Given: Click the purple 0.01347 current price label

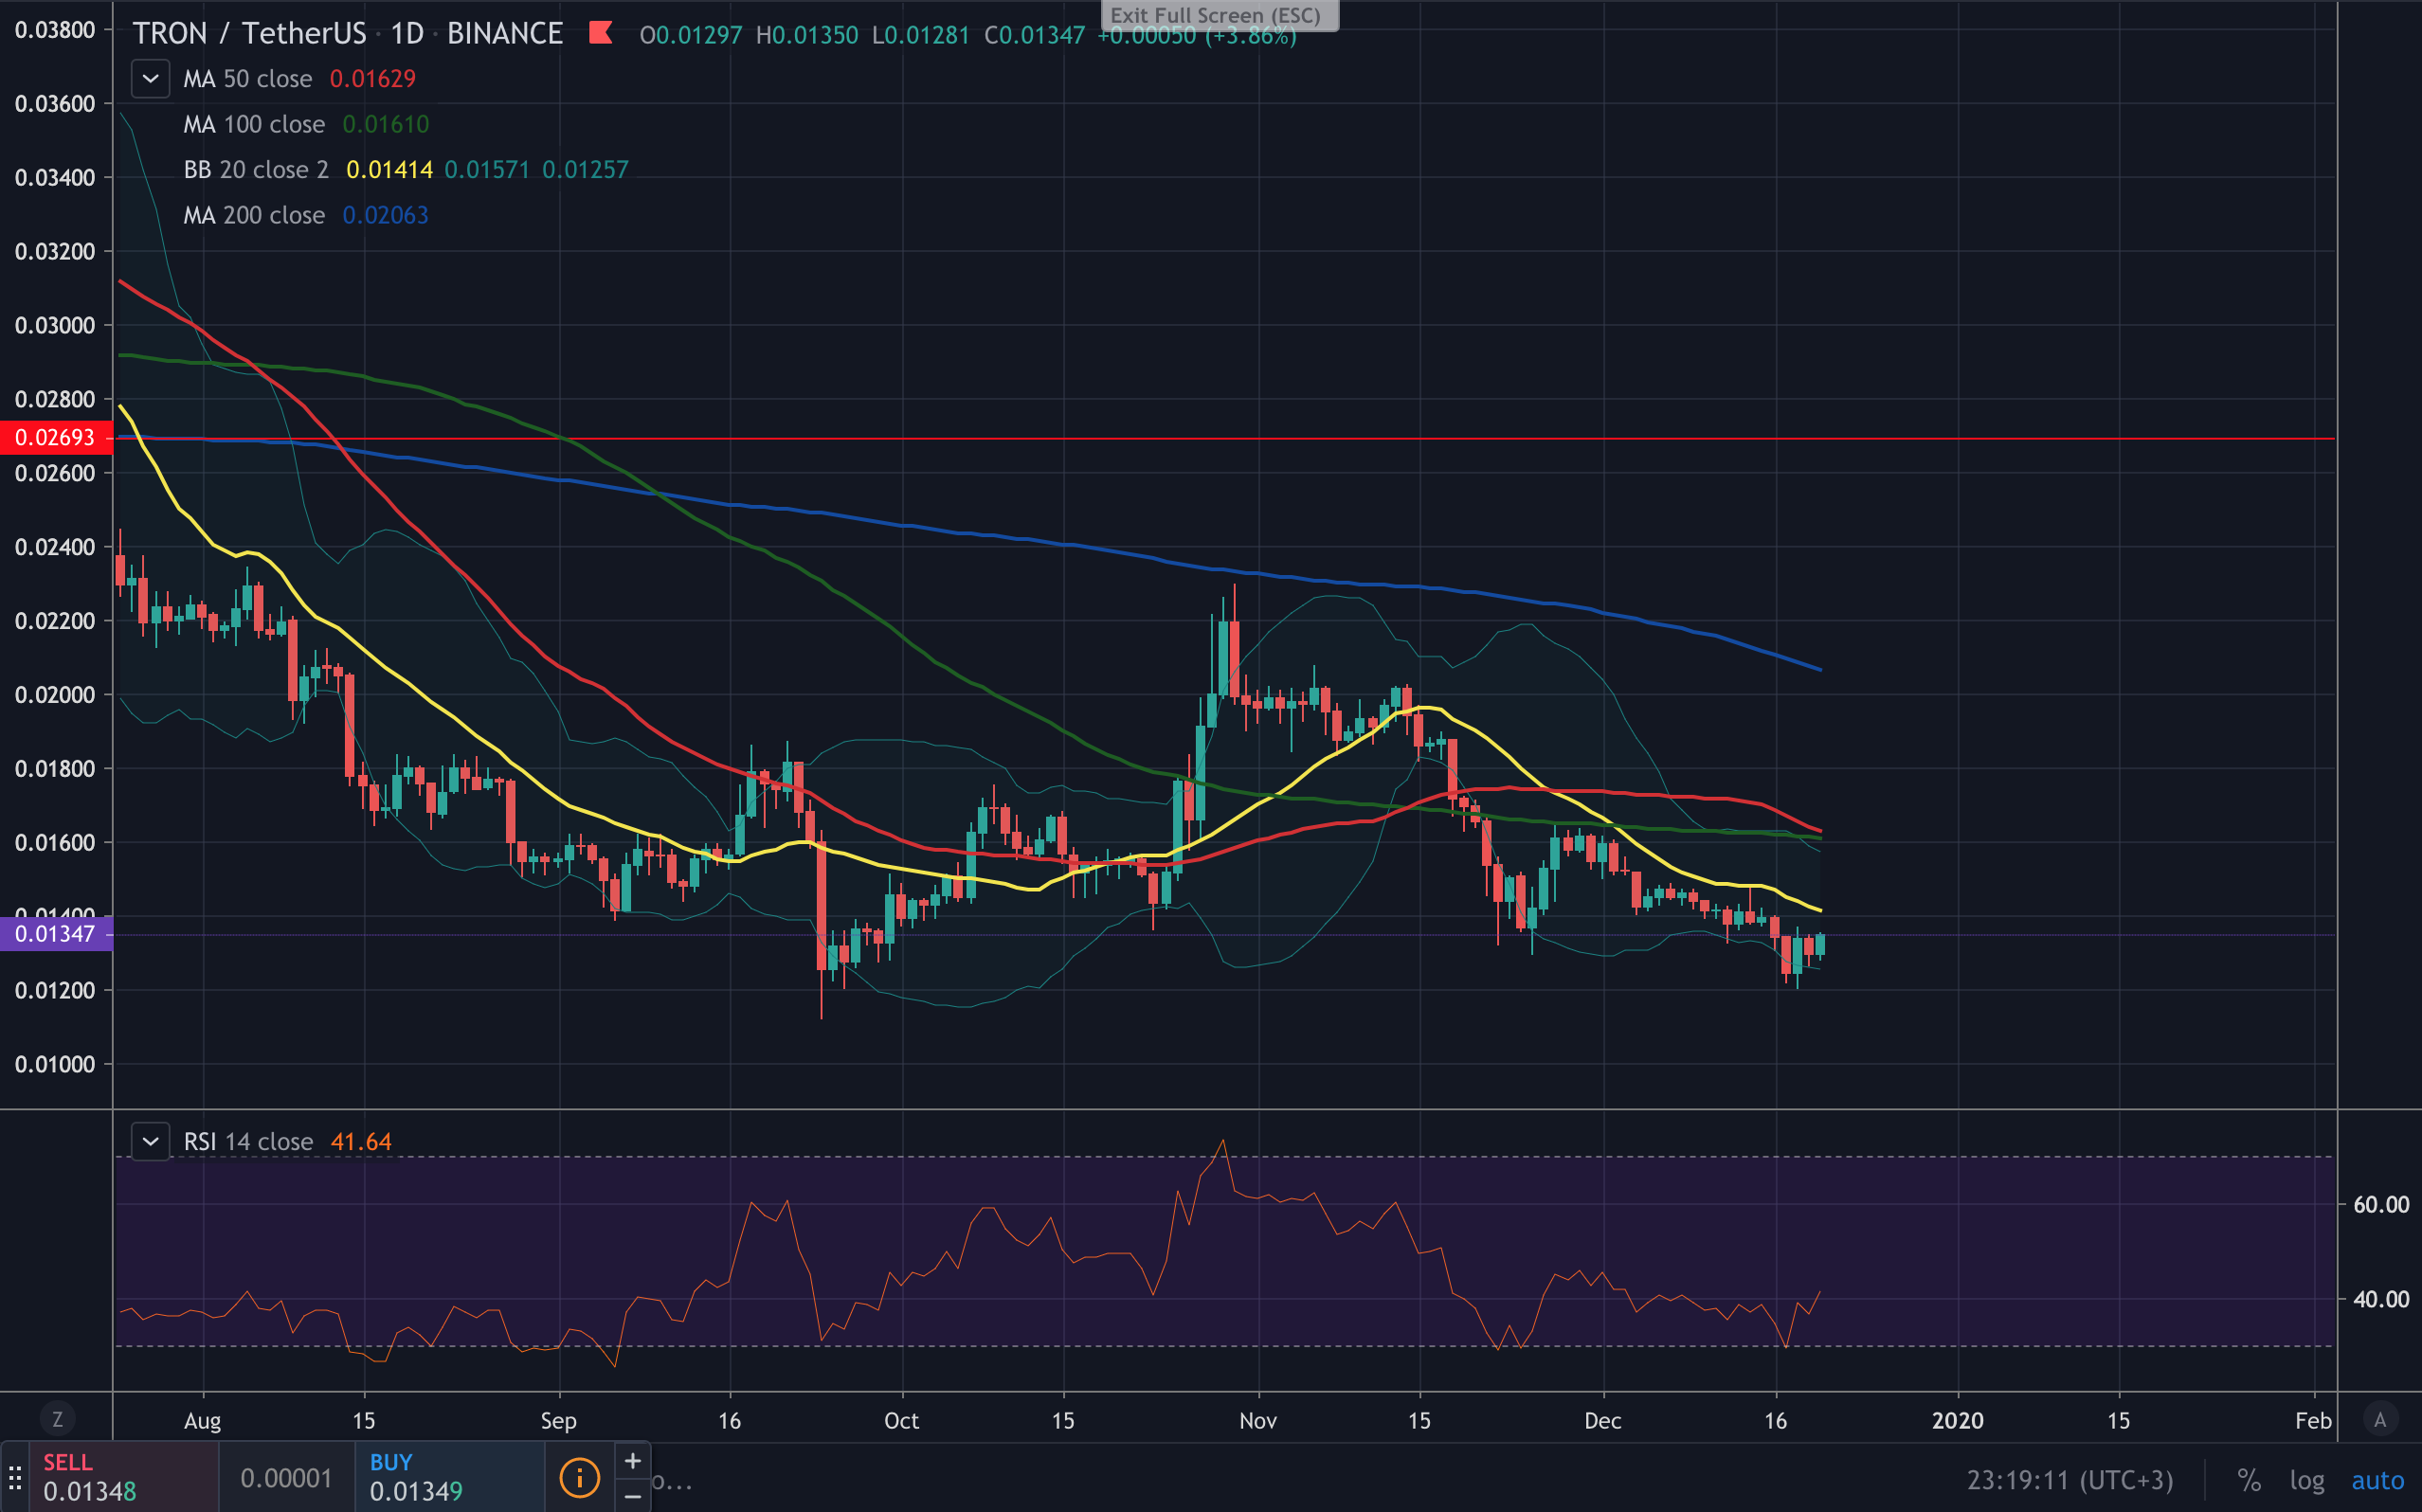Looking at the screenshot, I should [x=56, y=934].
